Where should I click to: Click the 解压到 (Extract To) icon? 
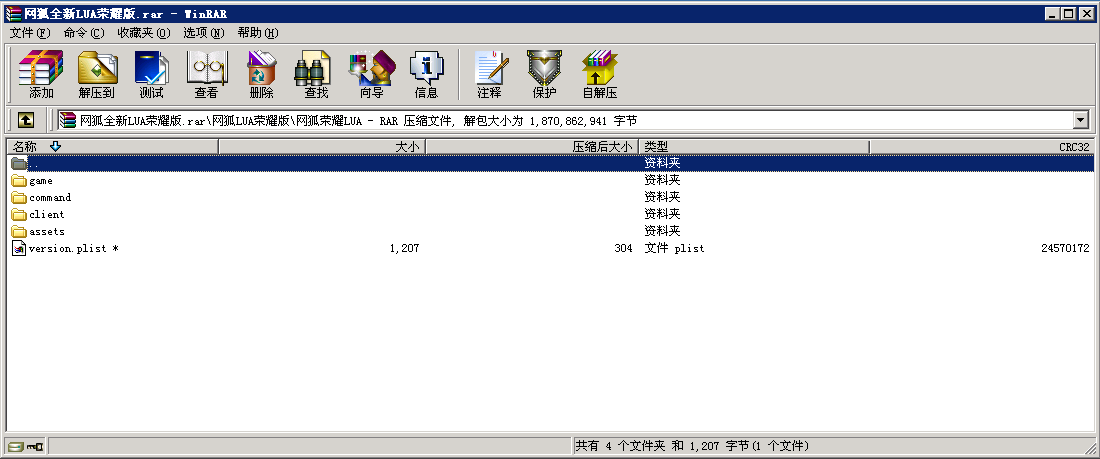pyautogui.click(x=97, y=74)
